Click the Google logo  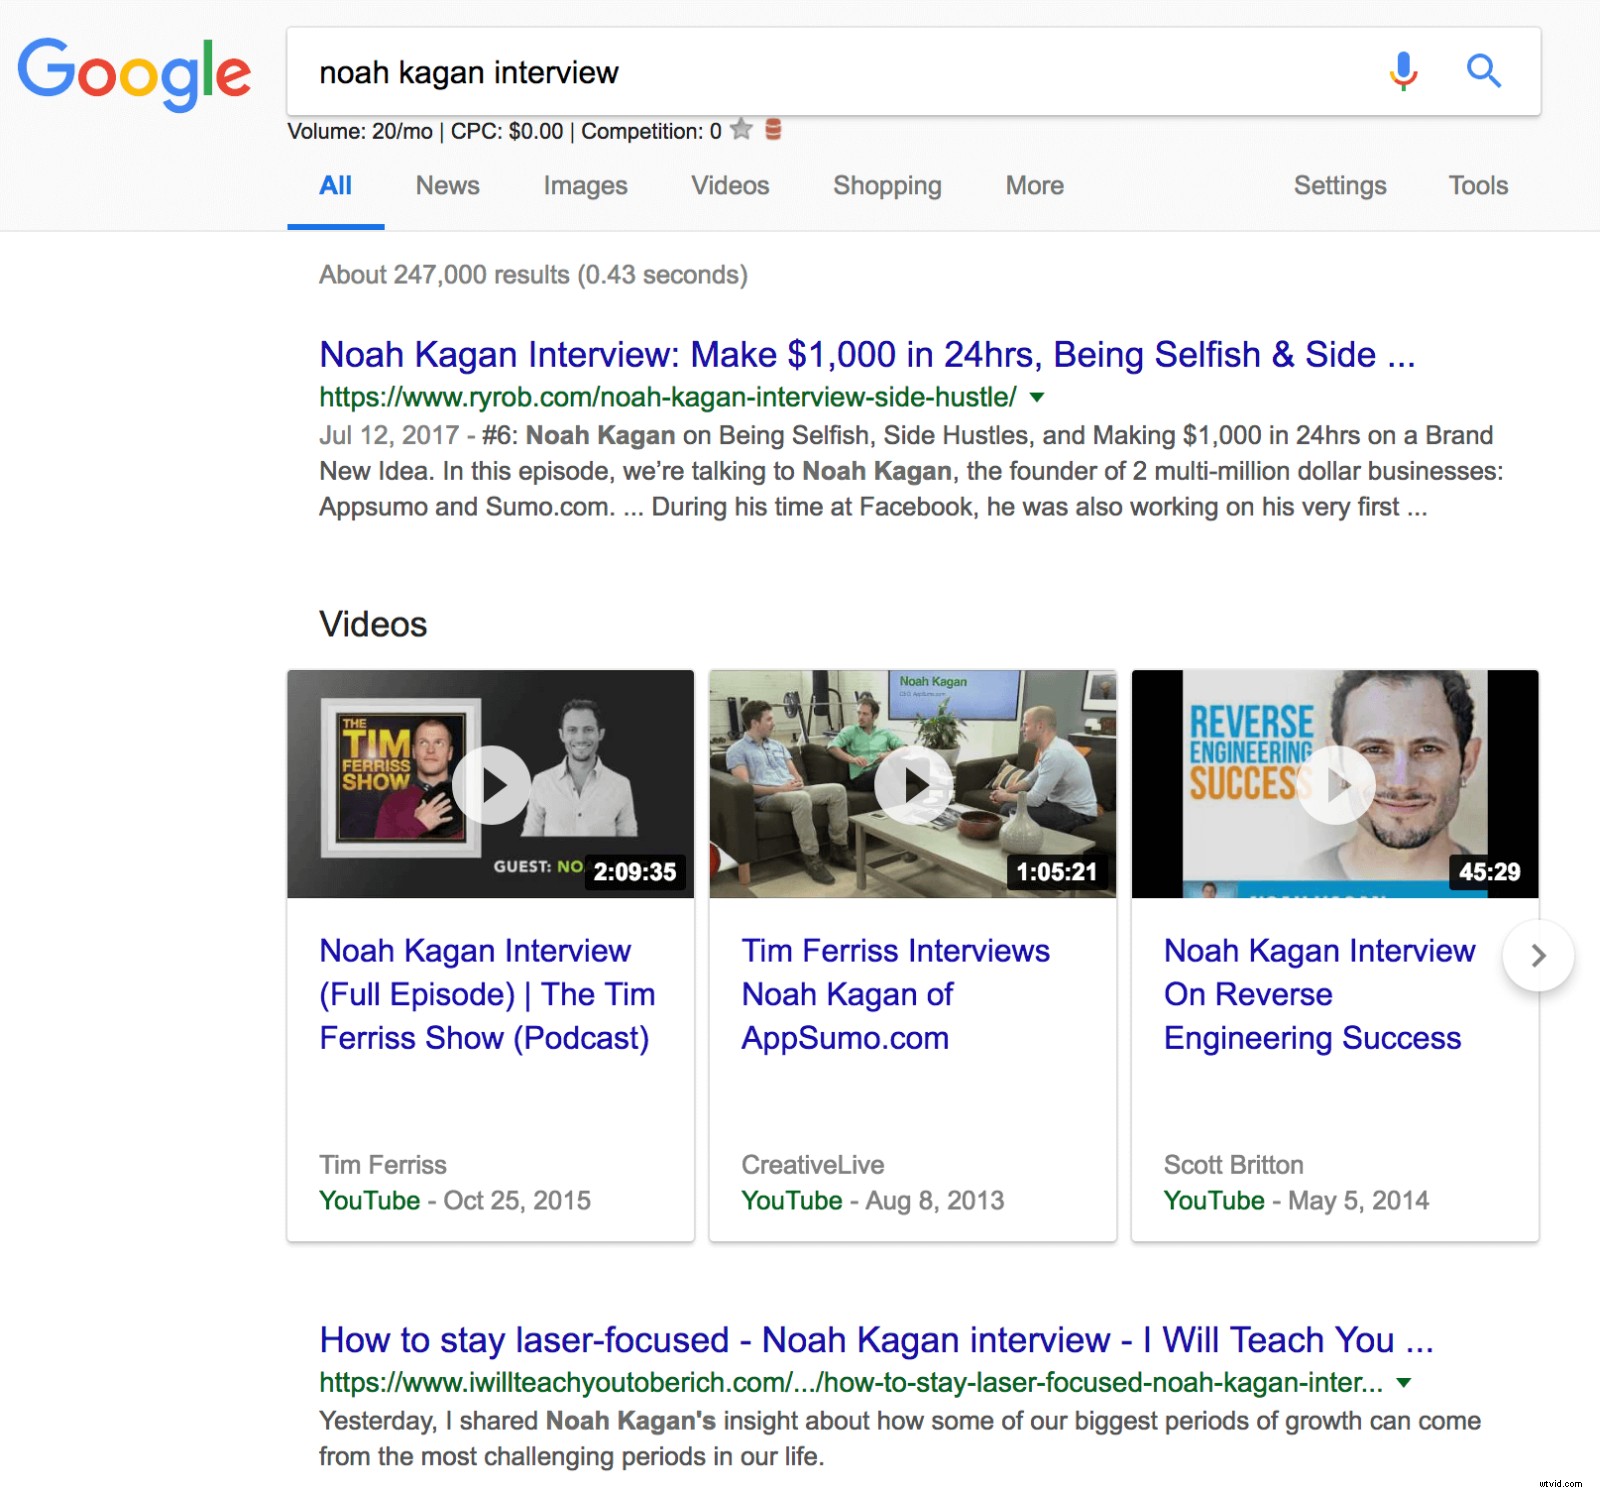[x=134, y=73]
